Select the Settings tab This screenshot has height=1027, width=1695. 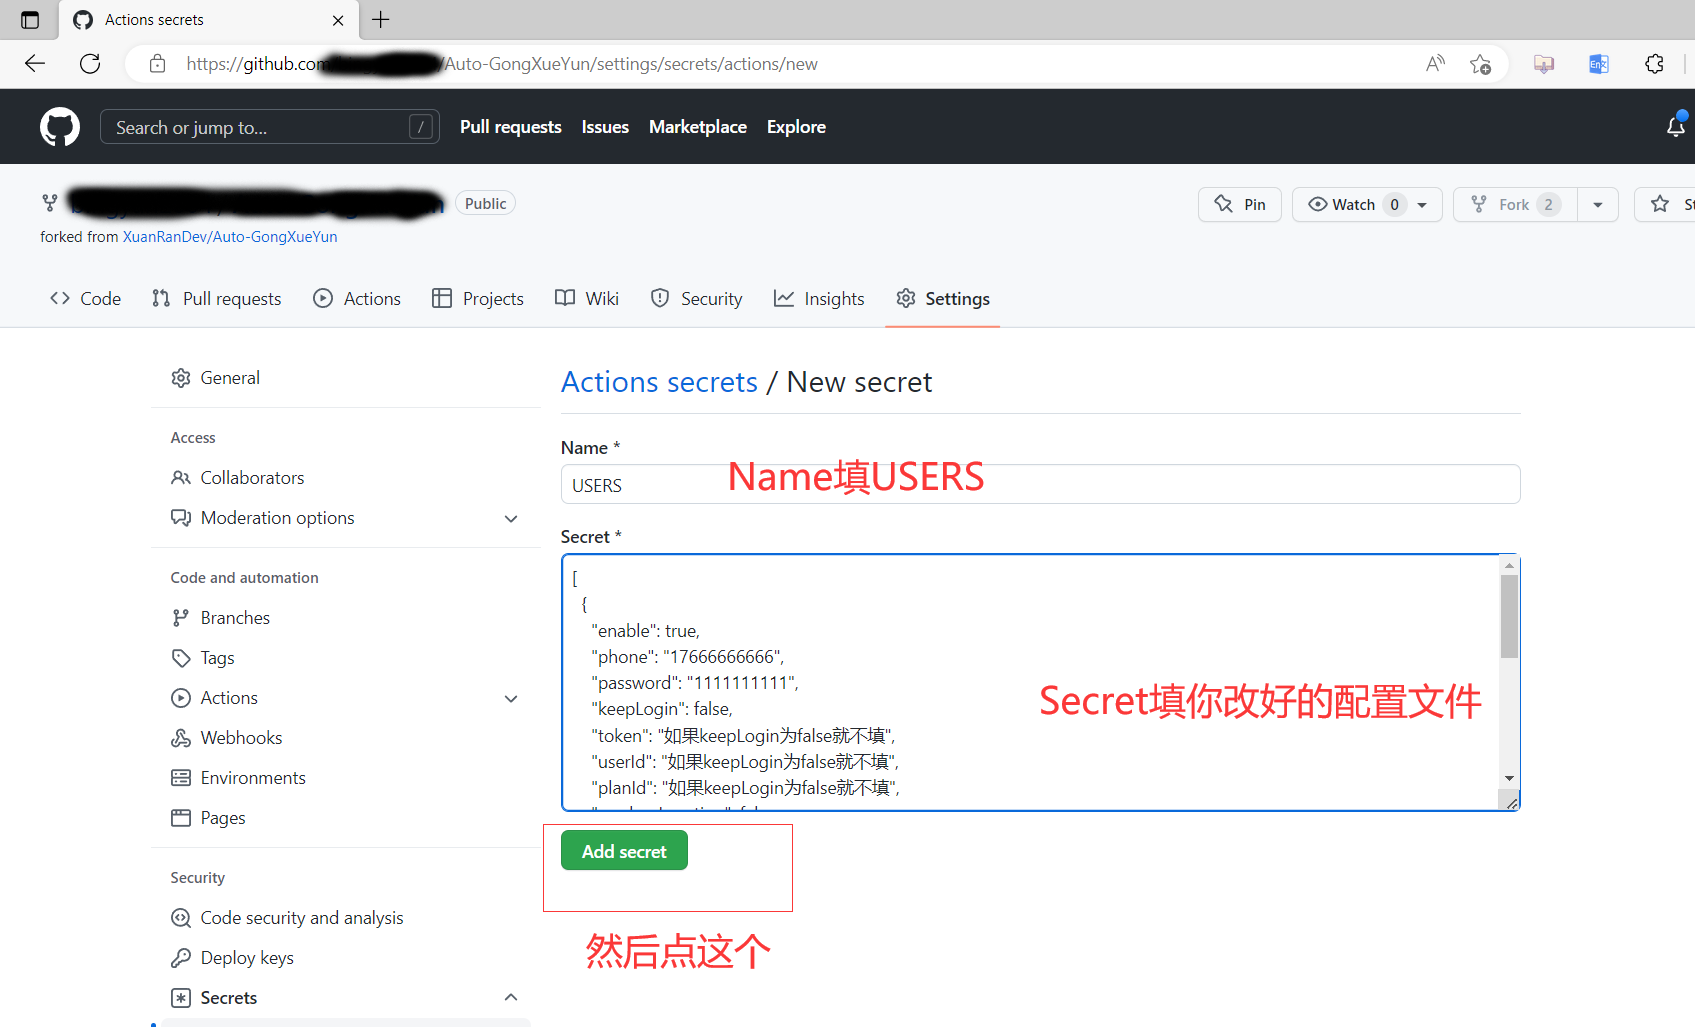pos(943,299)
